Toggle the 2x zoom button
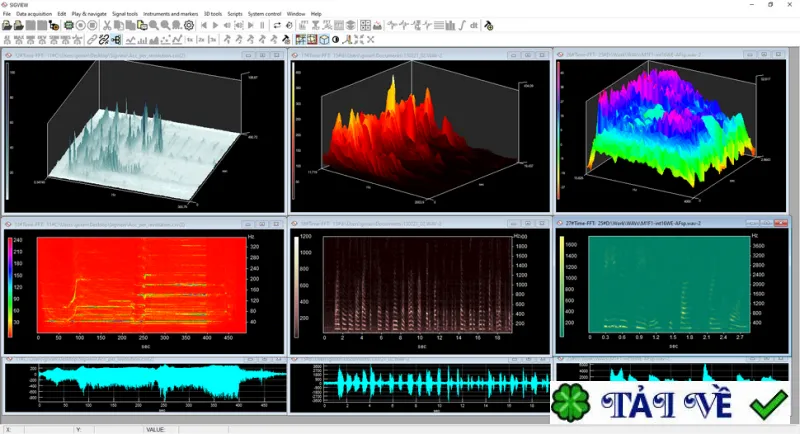The image size is (800, 434). click(202, 39)
